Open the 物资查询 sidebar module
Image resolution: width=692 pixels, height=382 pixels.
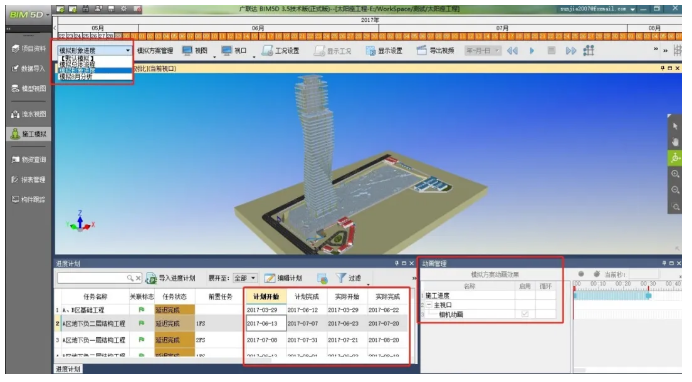point(29,159)
